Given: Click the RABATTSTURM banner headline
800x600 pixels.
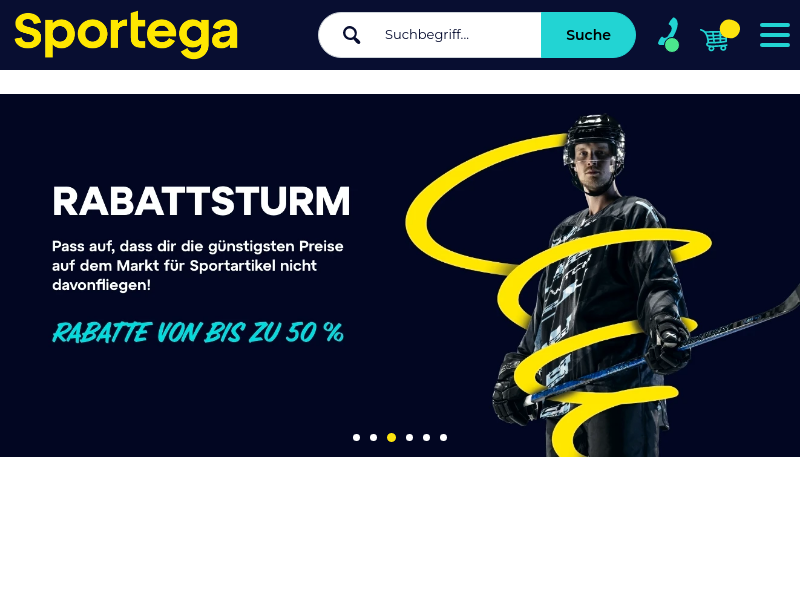Looking at the screenshot, I should (x=201, y=202).
